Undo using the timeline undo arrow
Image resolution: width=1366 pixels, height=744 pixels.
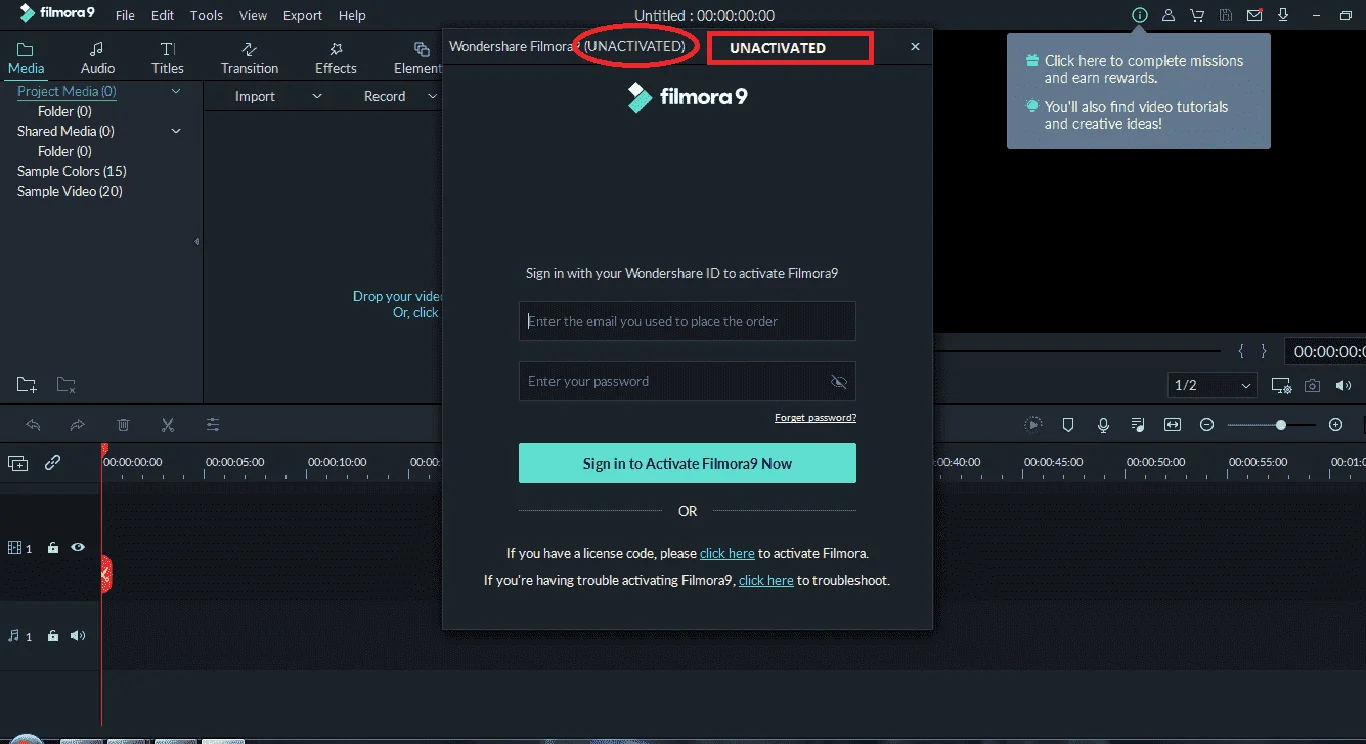33,424
